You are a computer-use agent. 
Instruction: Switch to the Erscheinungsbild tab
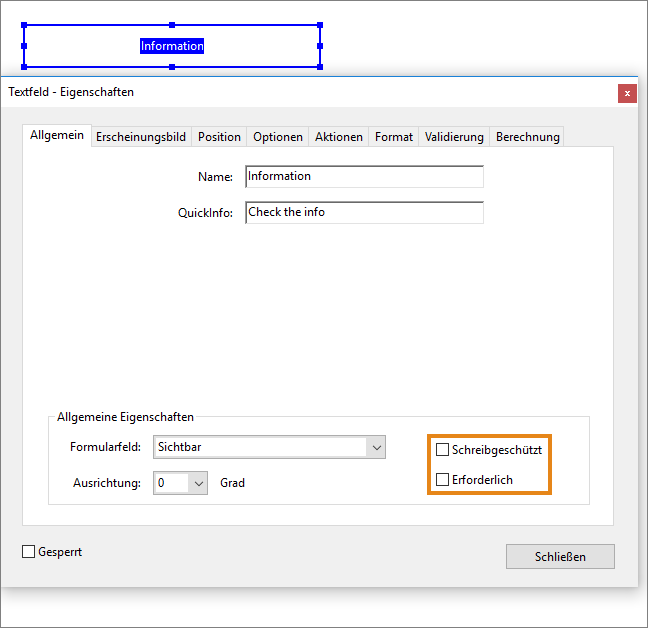coord(140,137)
